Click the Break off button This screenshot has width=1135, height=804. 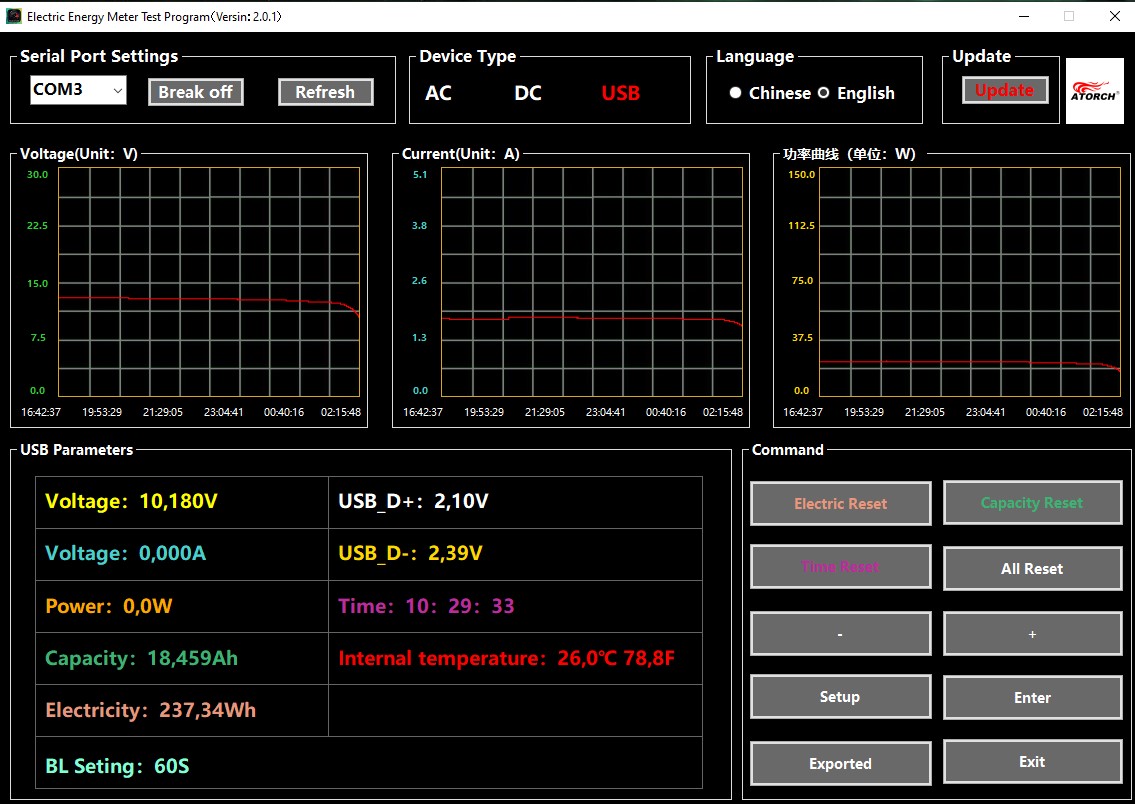[195, 92]
